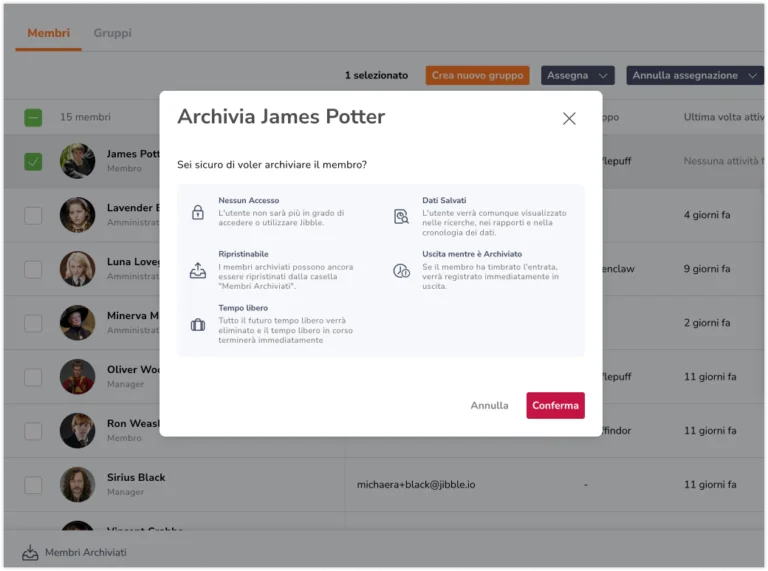The height and width of the screenshot is (571, 768).
Task: Open the Assegna dropdown
Action: 577,75
